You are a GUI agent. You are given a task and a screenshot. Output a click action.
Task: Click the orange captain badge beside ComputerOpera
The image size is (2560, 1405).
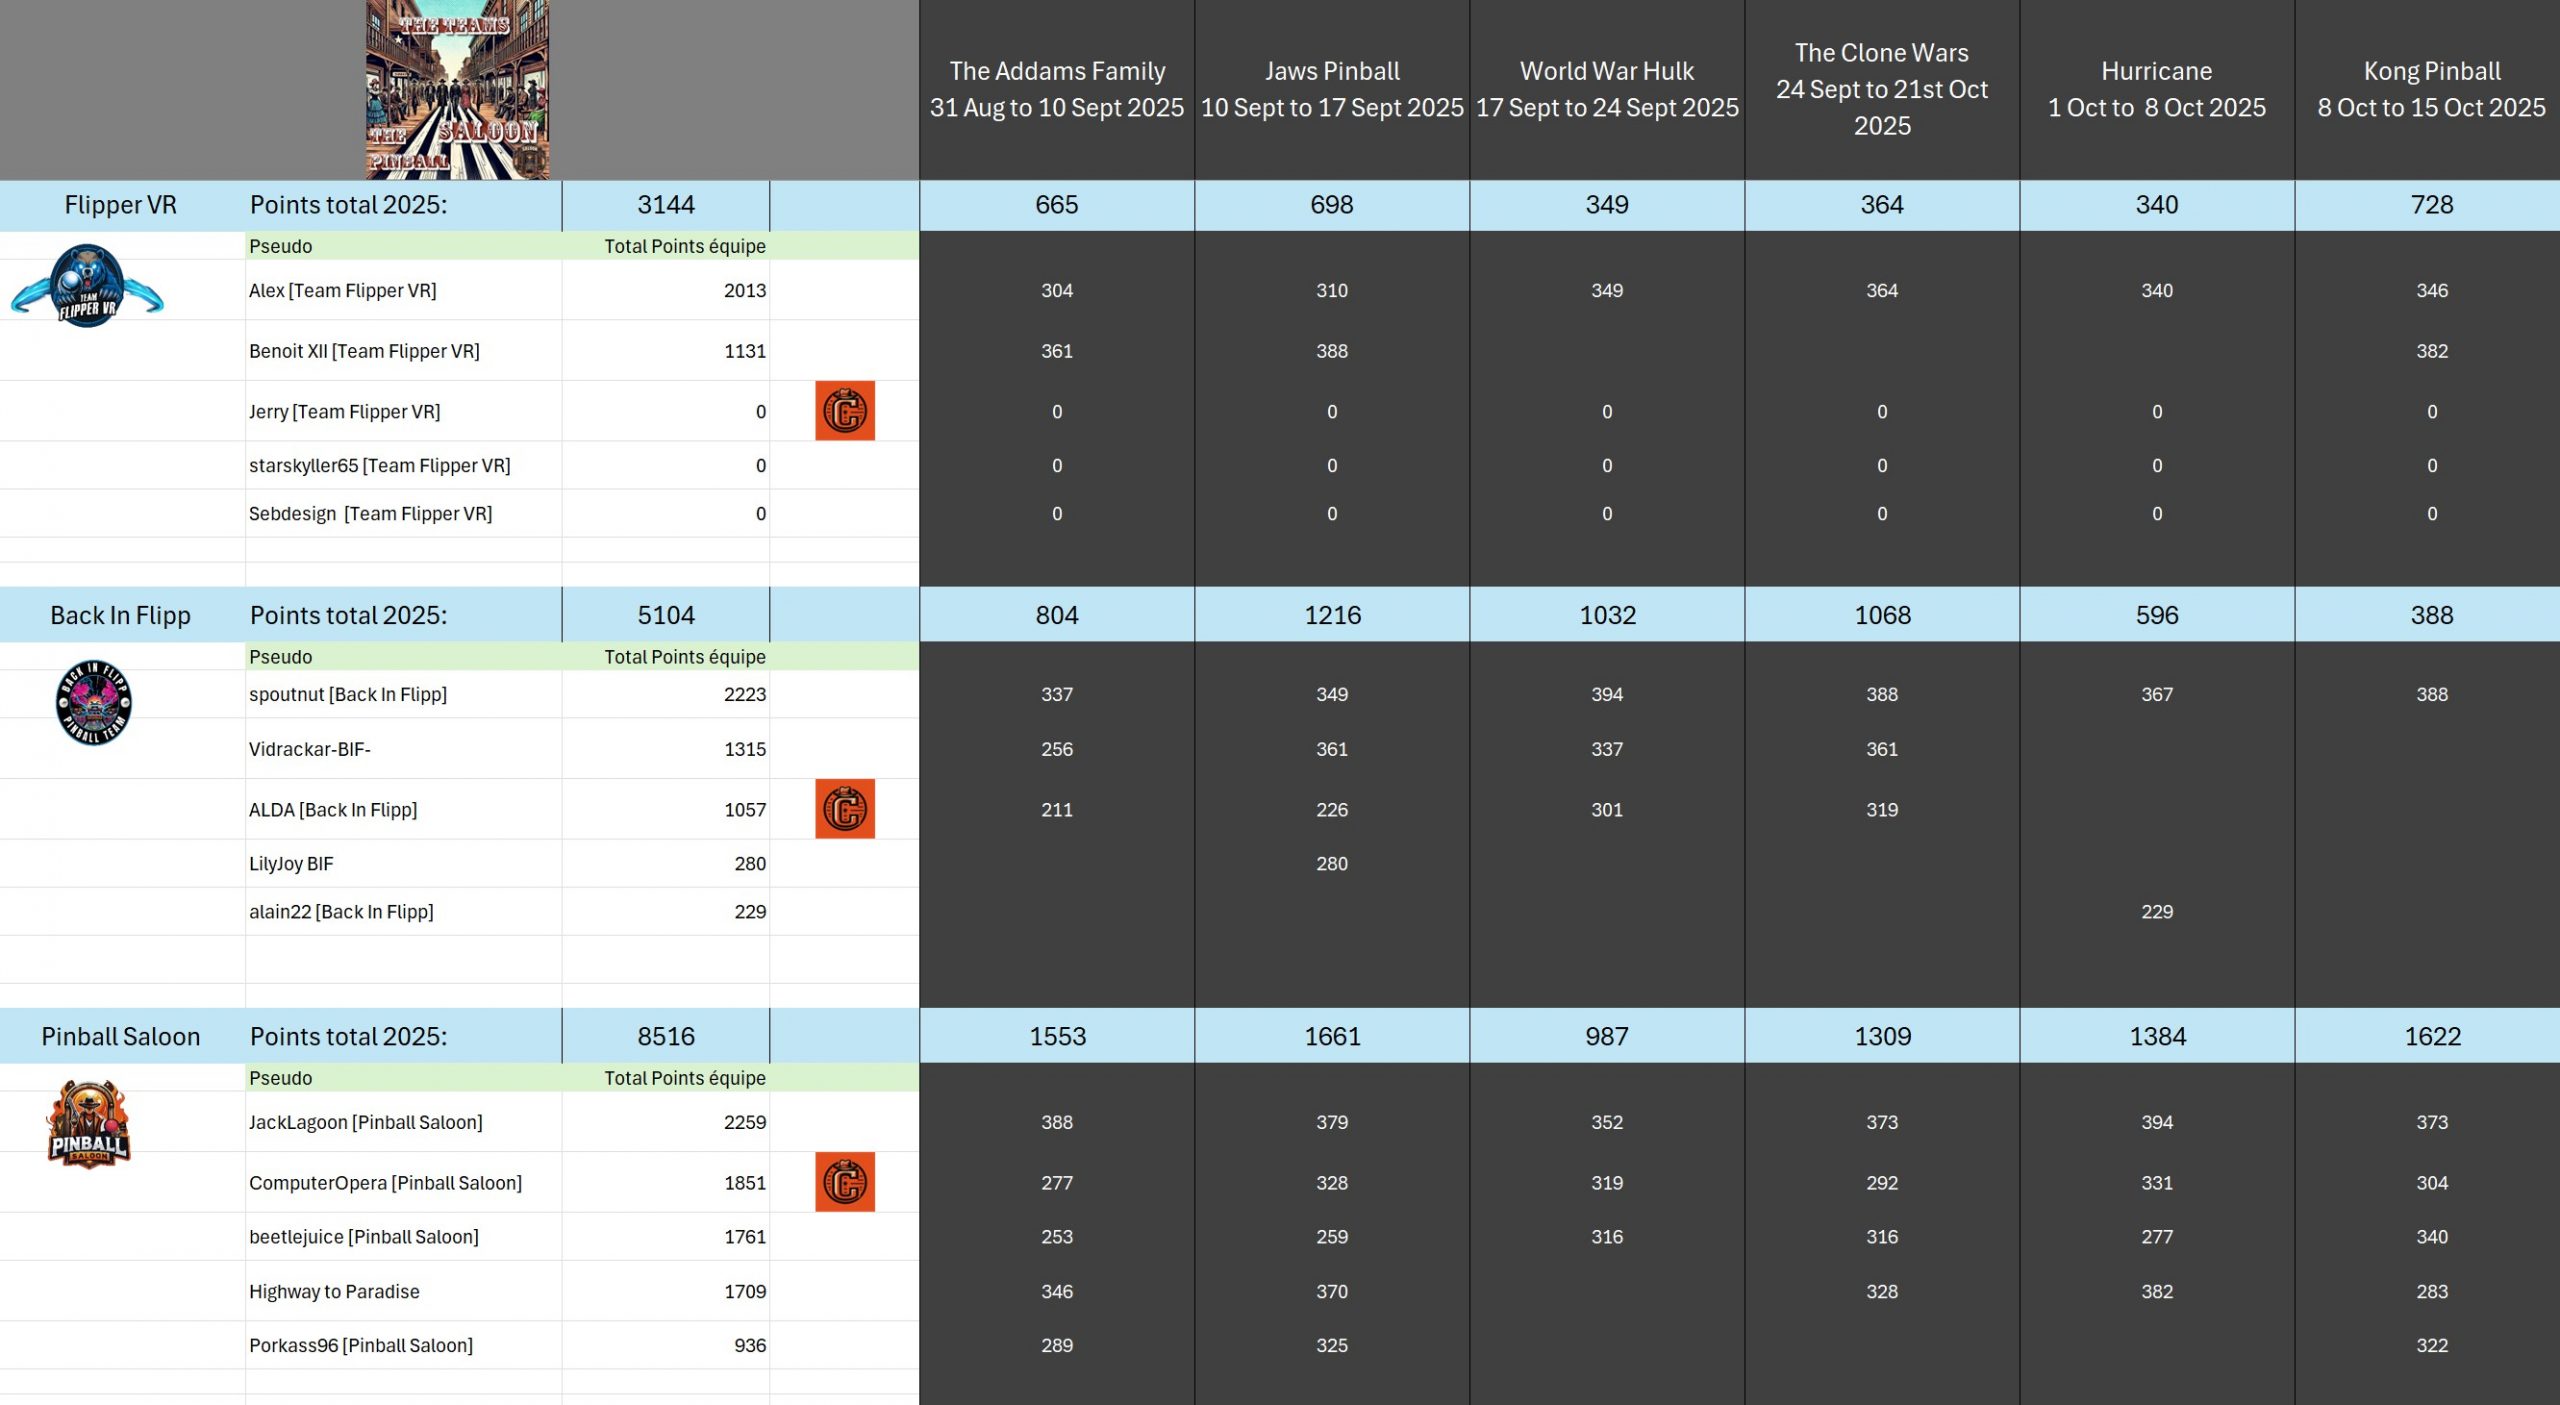point(845,1182)
